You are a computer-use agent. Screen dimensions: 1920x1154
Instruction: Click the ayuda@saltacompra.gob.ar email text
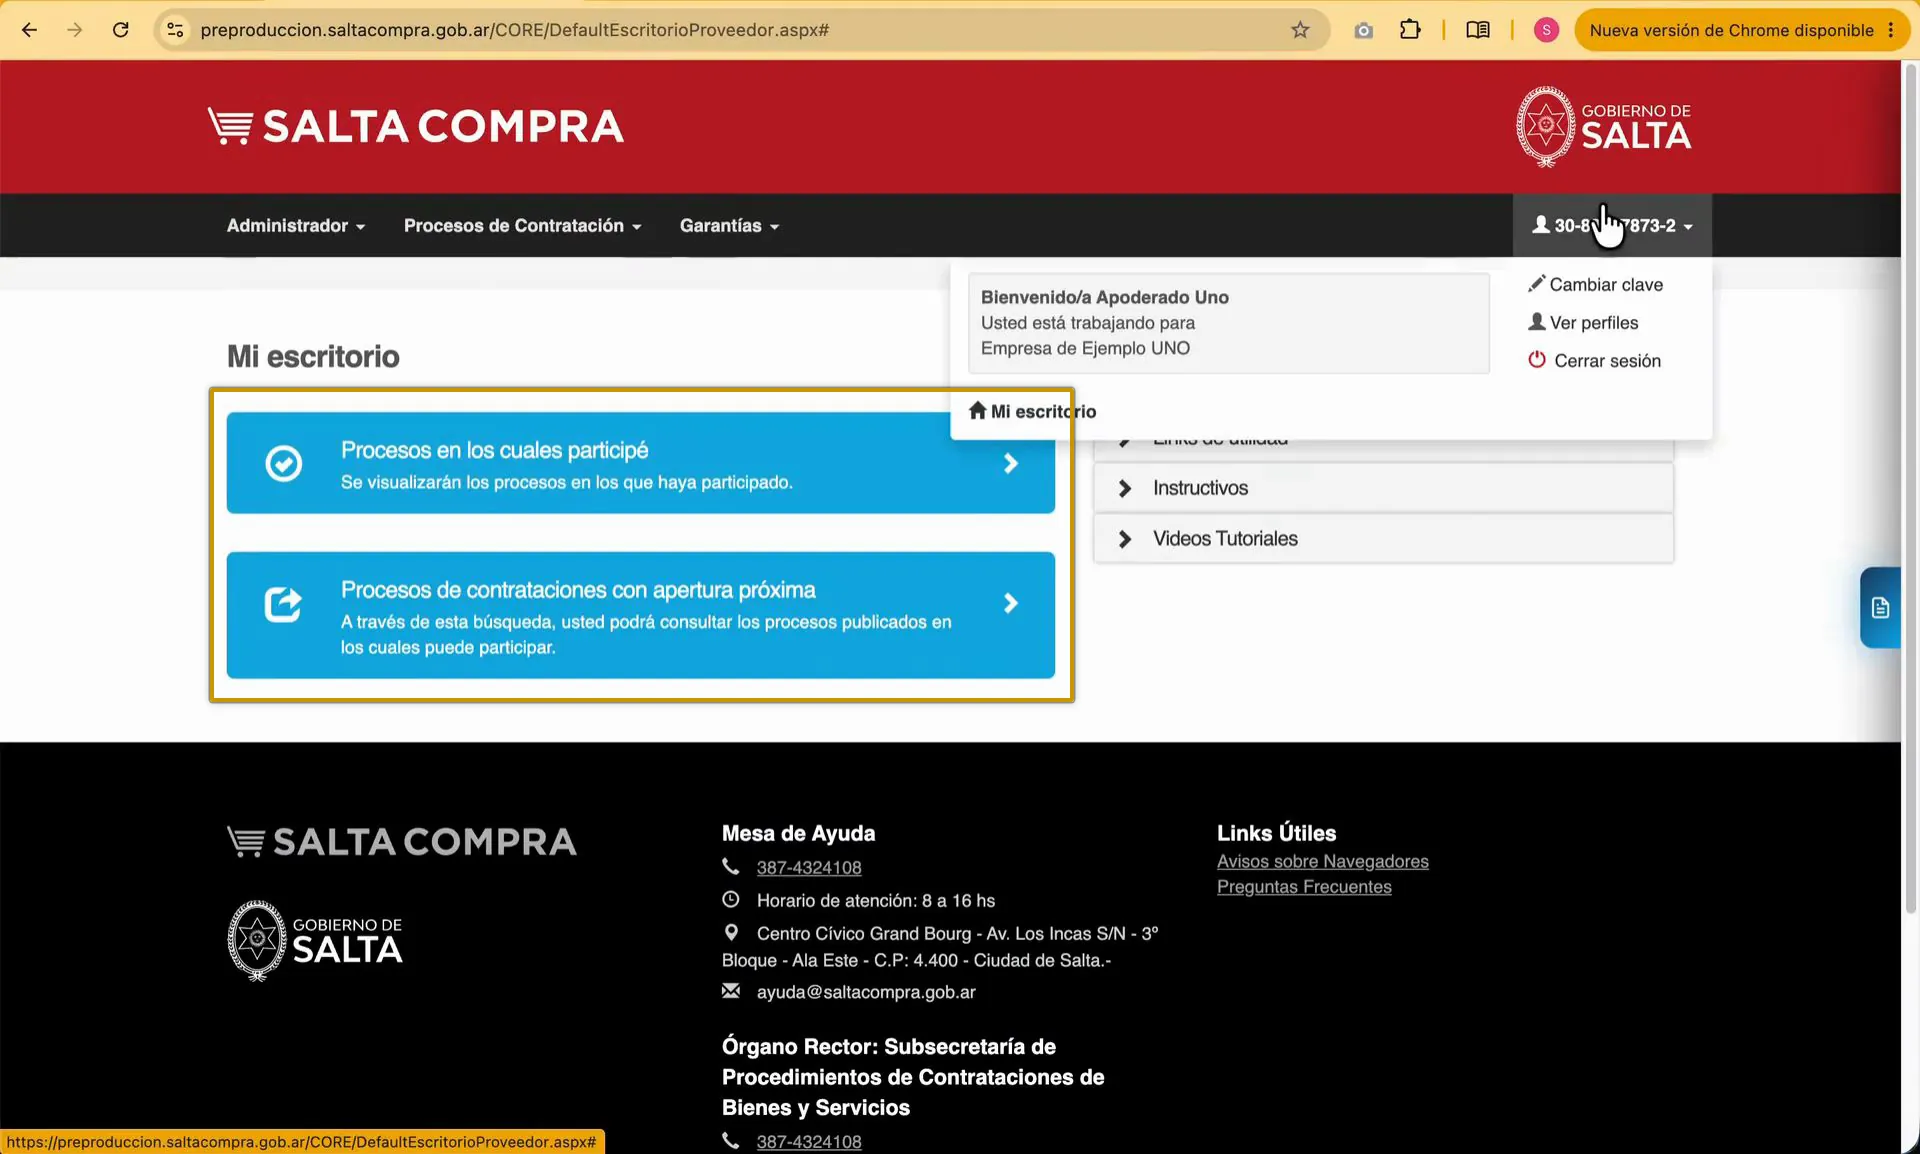[x=866, y=992]
